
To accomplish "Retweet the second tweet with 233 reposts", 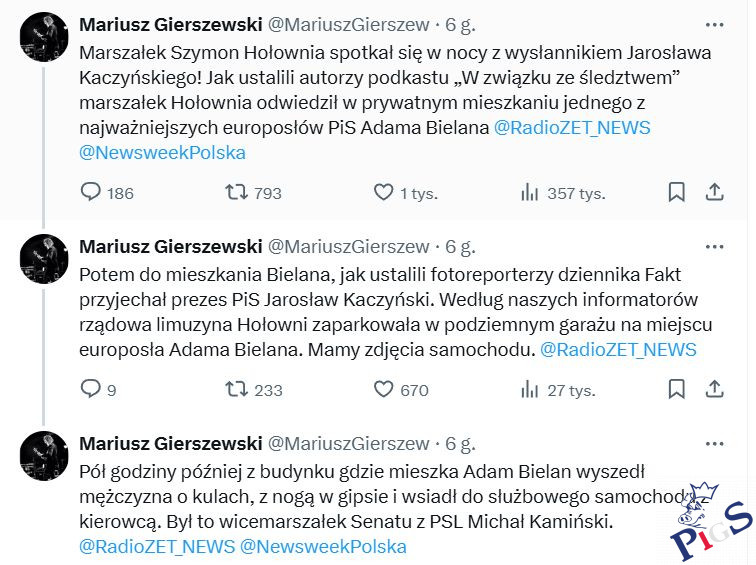I will (237, 389).
